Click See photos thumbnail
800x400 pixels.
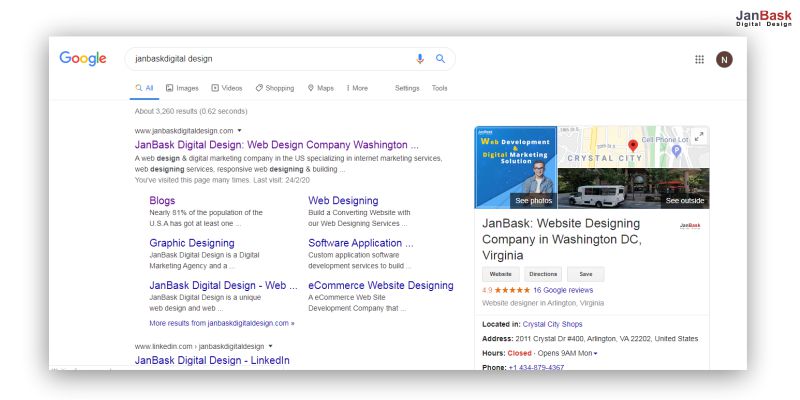tap(516, 167)
